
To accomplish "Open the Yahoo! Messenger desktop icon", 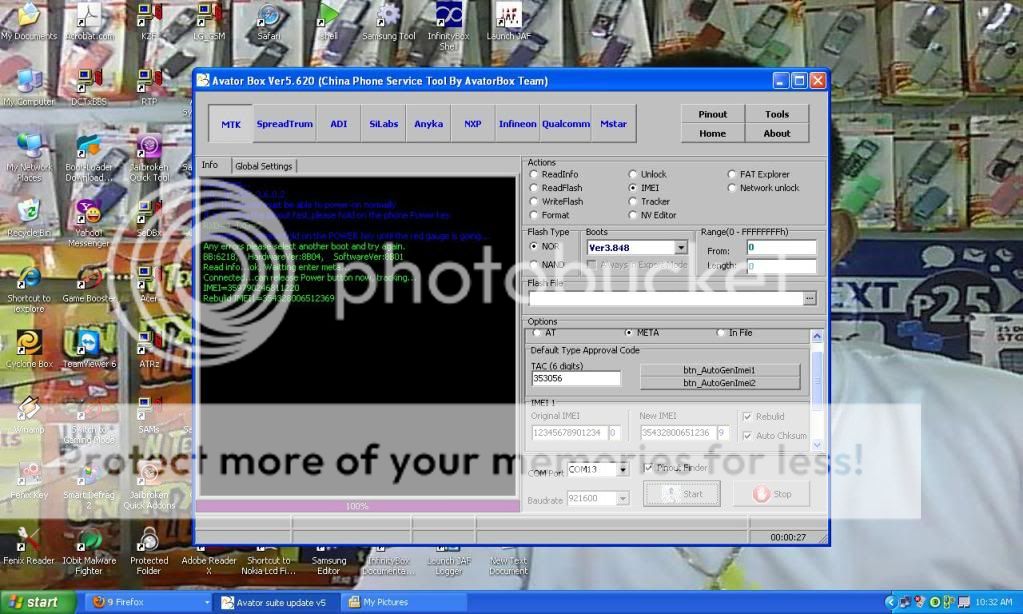I will (x=89, y=214).
